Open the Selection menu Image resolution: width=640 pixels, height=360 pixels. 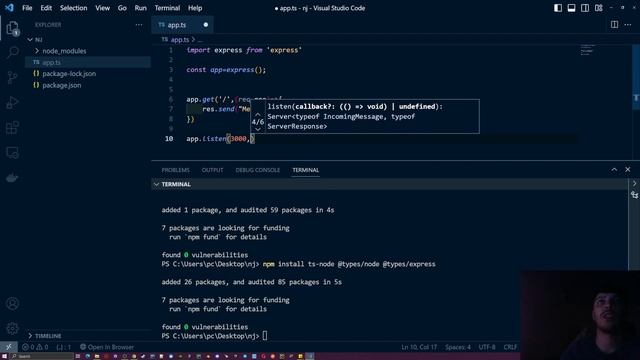73,8
